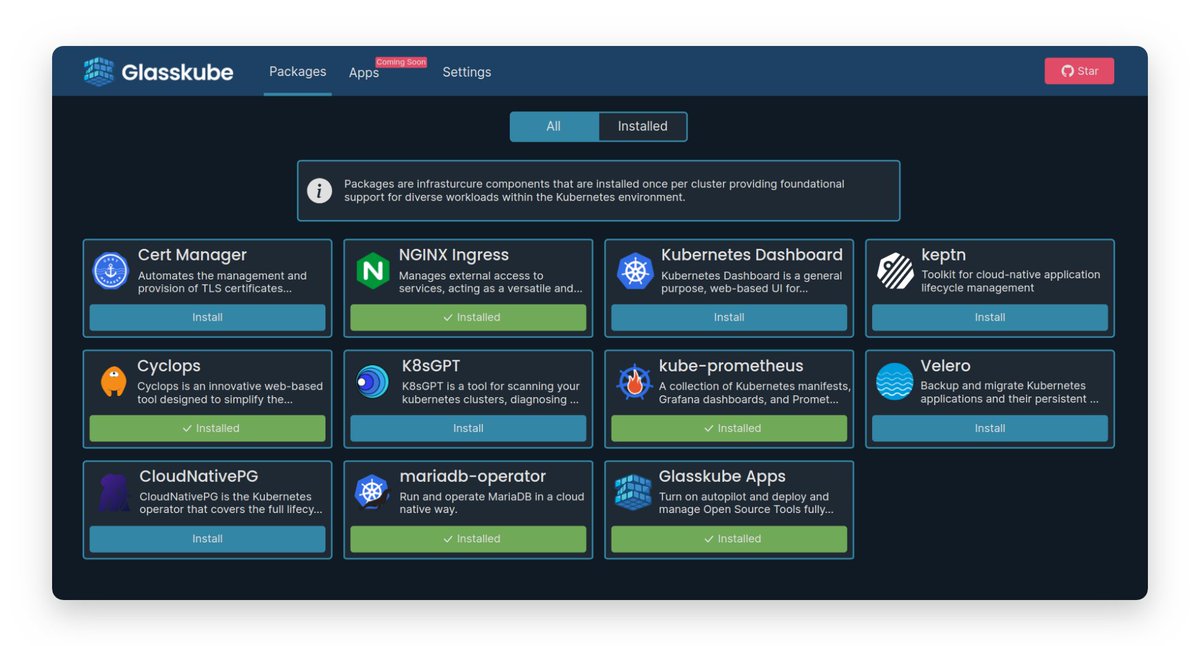Click Installed button under Glasskube Apps
This screenshot has height=646, width=1200.
click(x=729, y=538)
